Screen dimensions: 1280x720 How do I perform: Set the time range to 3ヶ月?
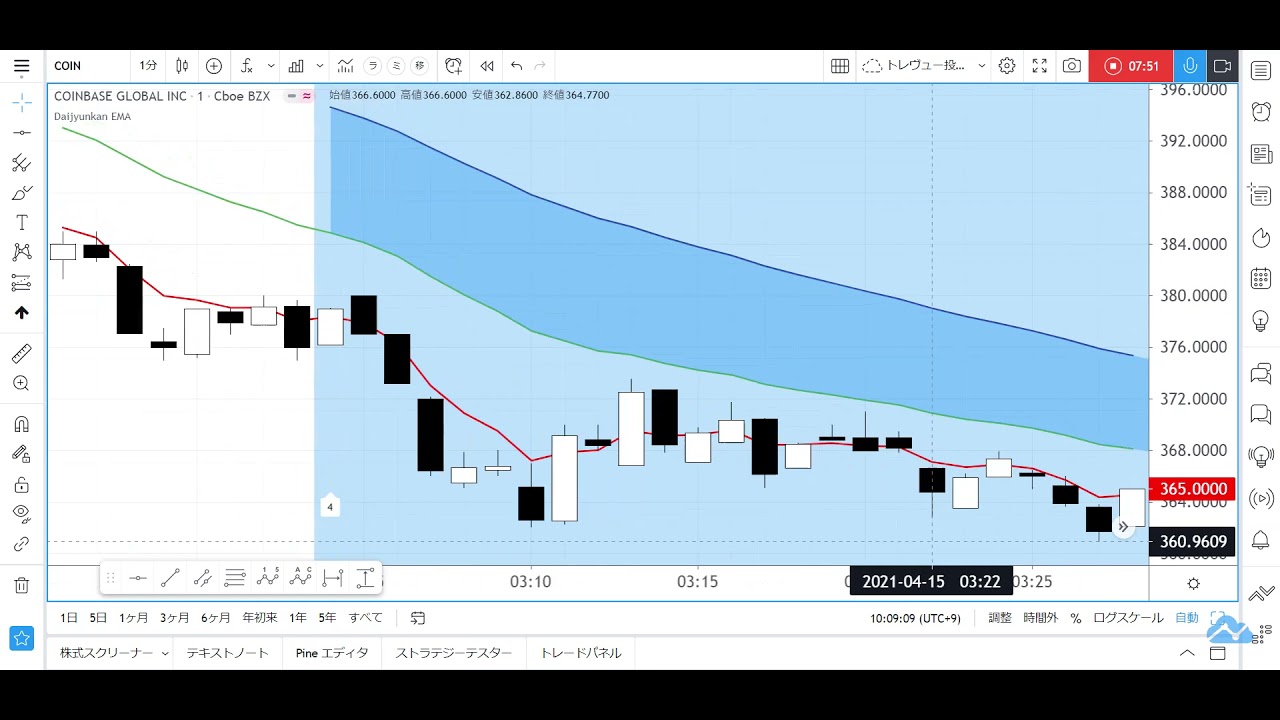coord(174,618)
